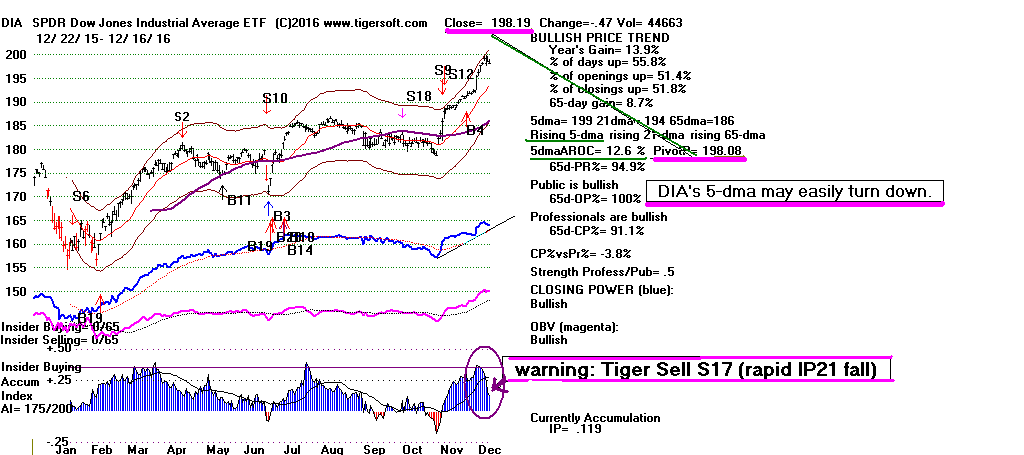Click the S6 sell signal label
The image size is (1024, 455).
tap(80, 197)
